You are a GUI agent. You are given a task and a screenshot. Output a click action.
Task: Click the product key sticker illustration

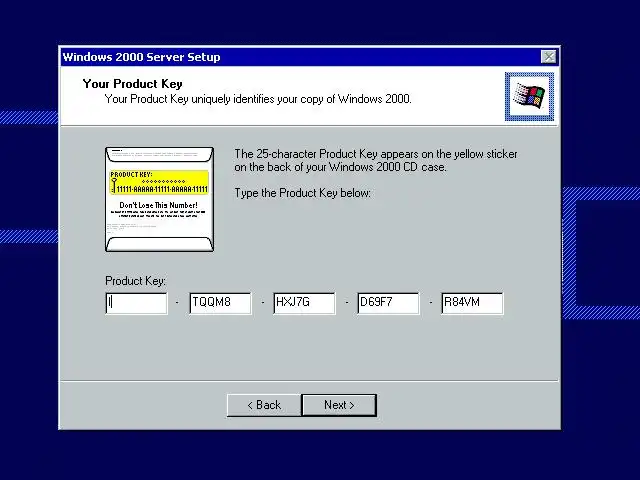pyautogui.click(x=160, y=199)
